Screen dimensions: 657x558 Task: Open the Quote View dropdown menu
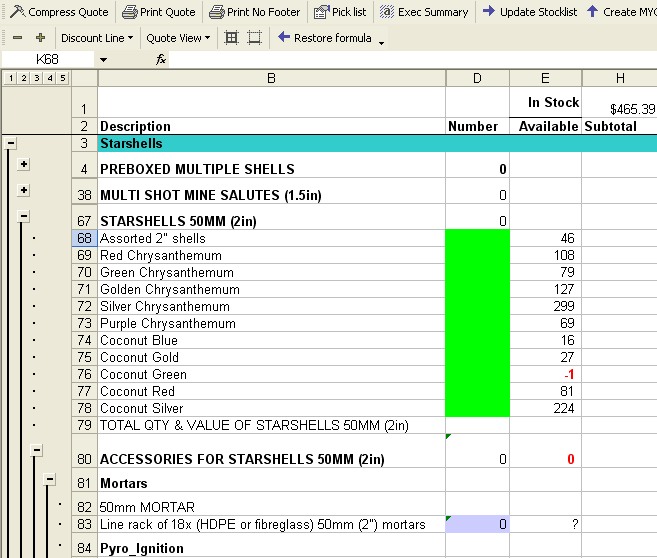click(x=178, y=38)
